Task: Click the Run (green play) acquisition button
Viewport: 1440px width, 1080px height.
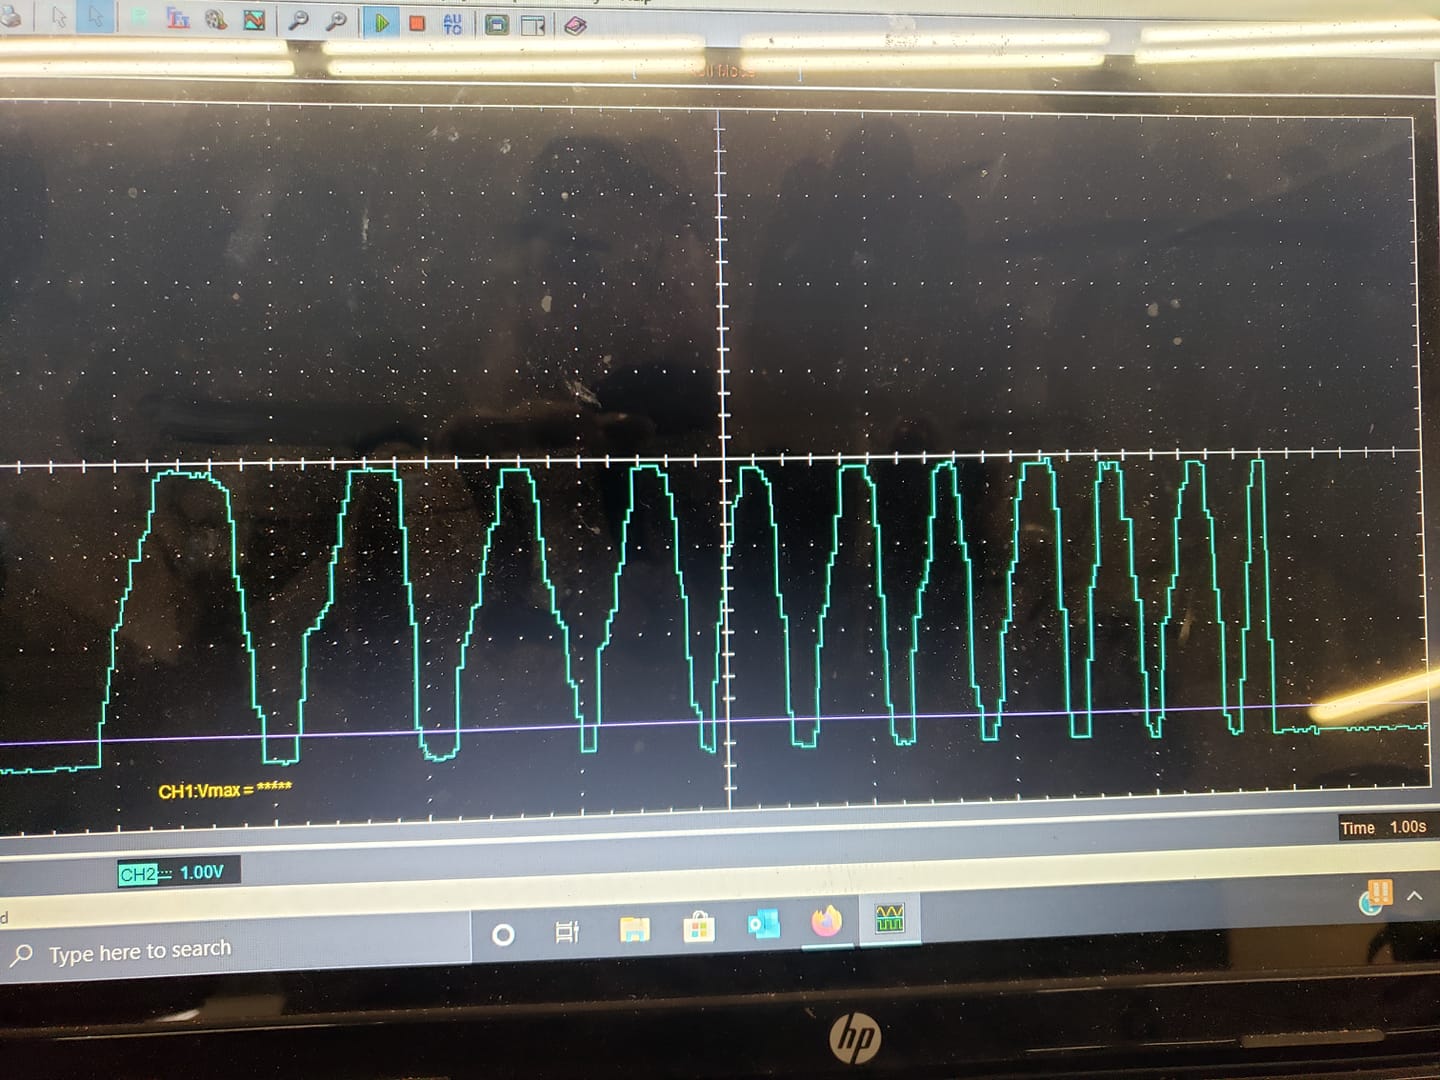Action: click(381, 22)
